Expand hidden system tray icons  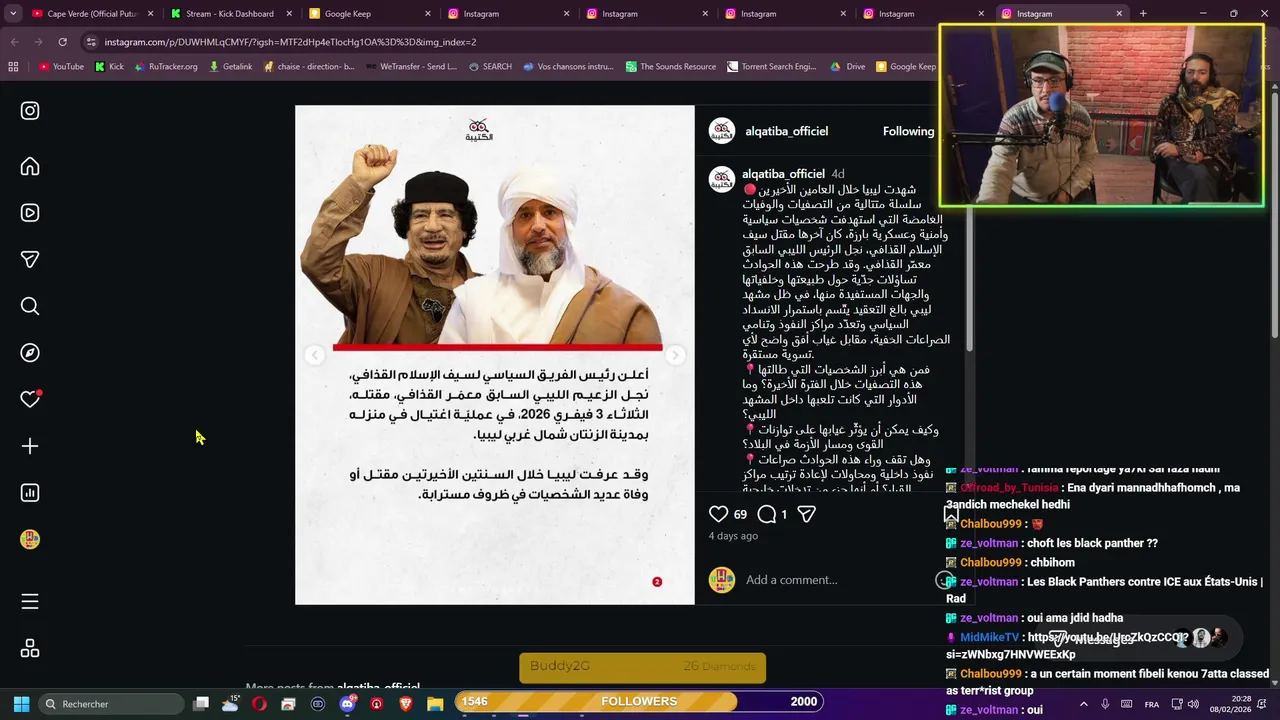tap(1083, 704)
